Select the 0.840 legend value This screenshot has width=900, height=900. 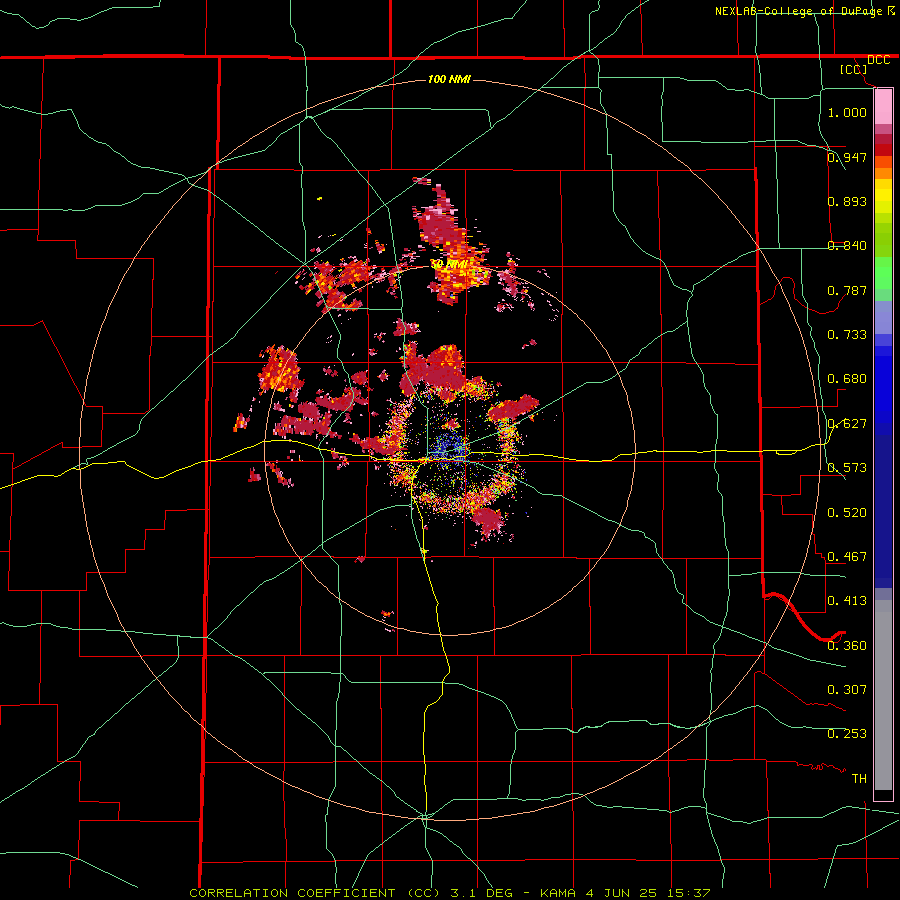(x=847, y=245)
